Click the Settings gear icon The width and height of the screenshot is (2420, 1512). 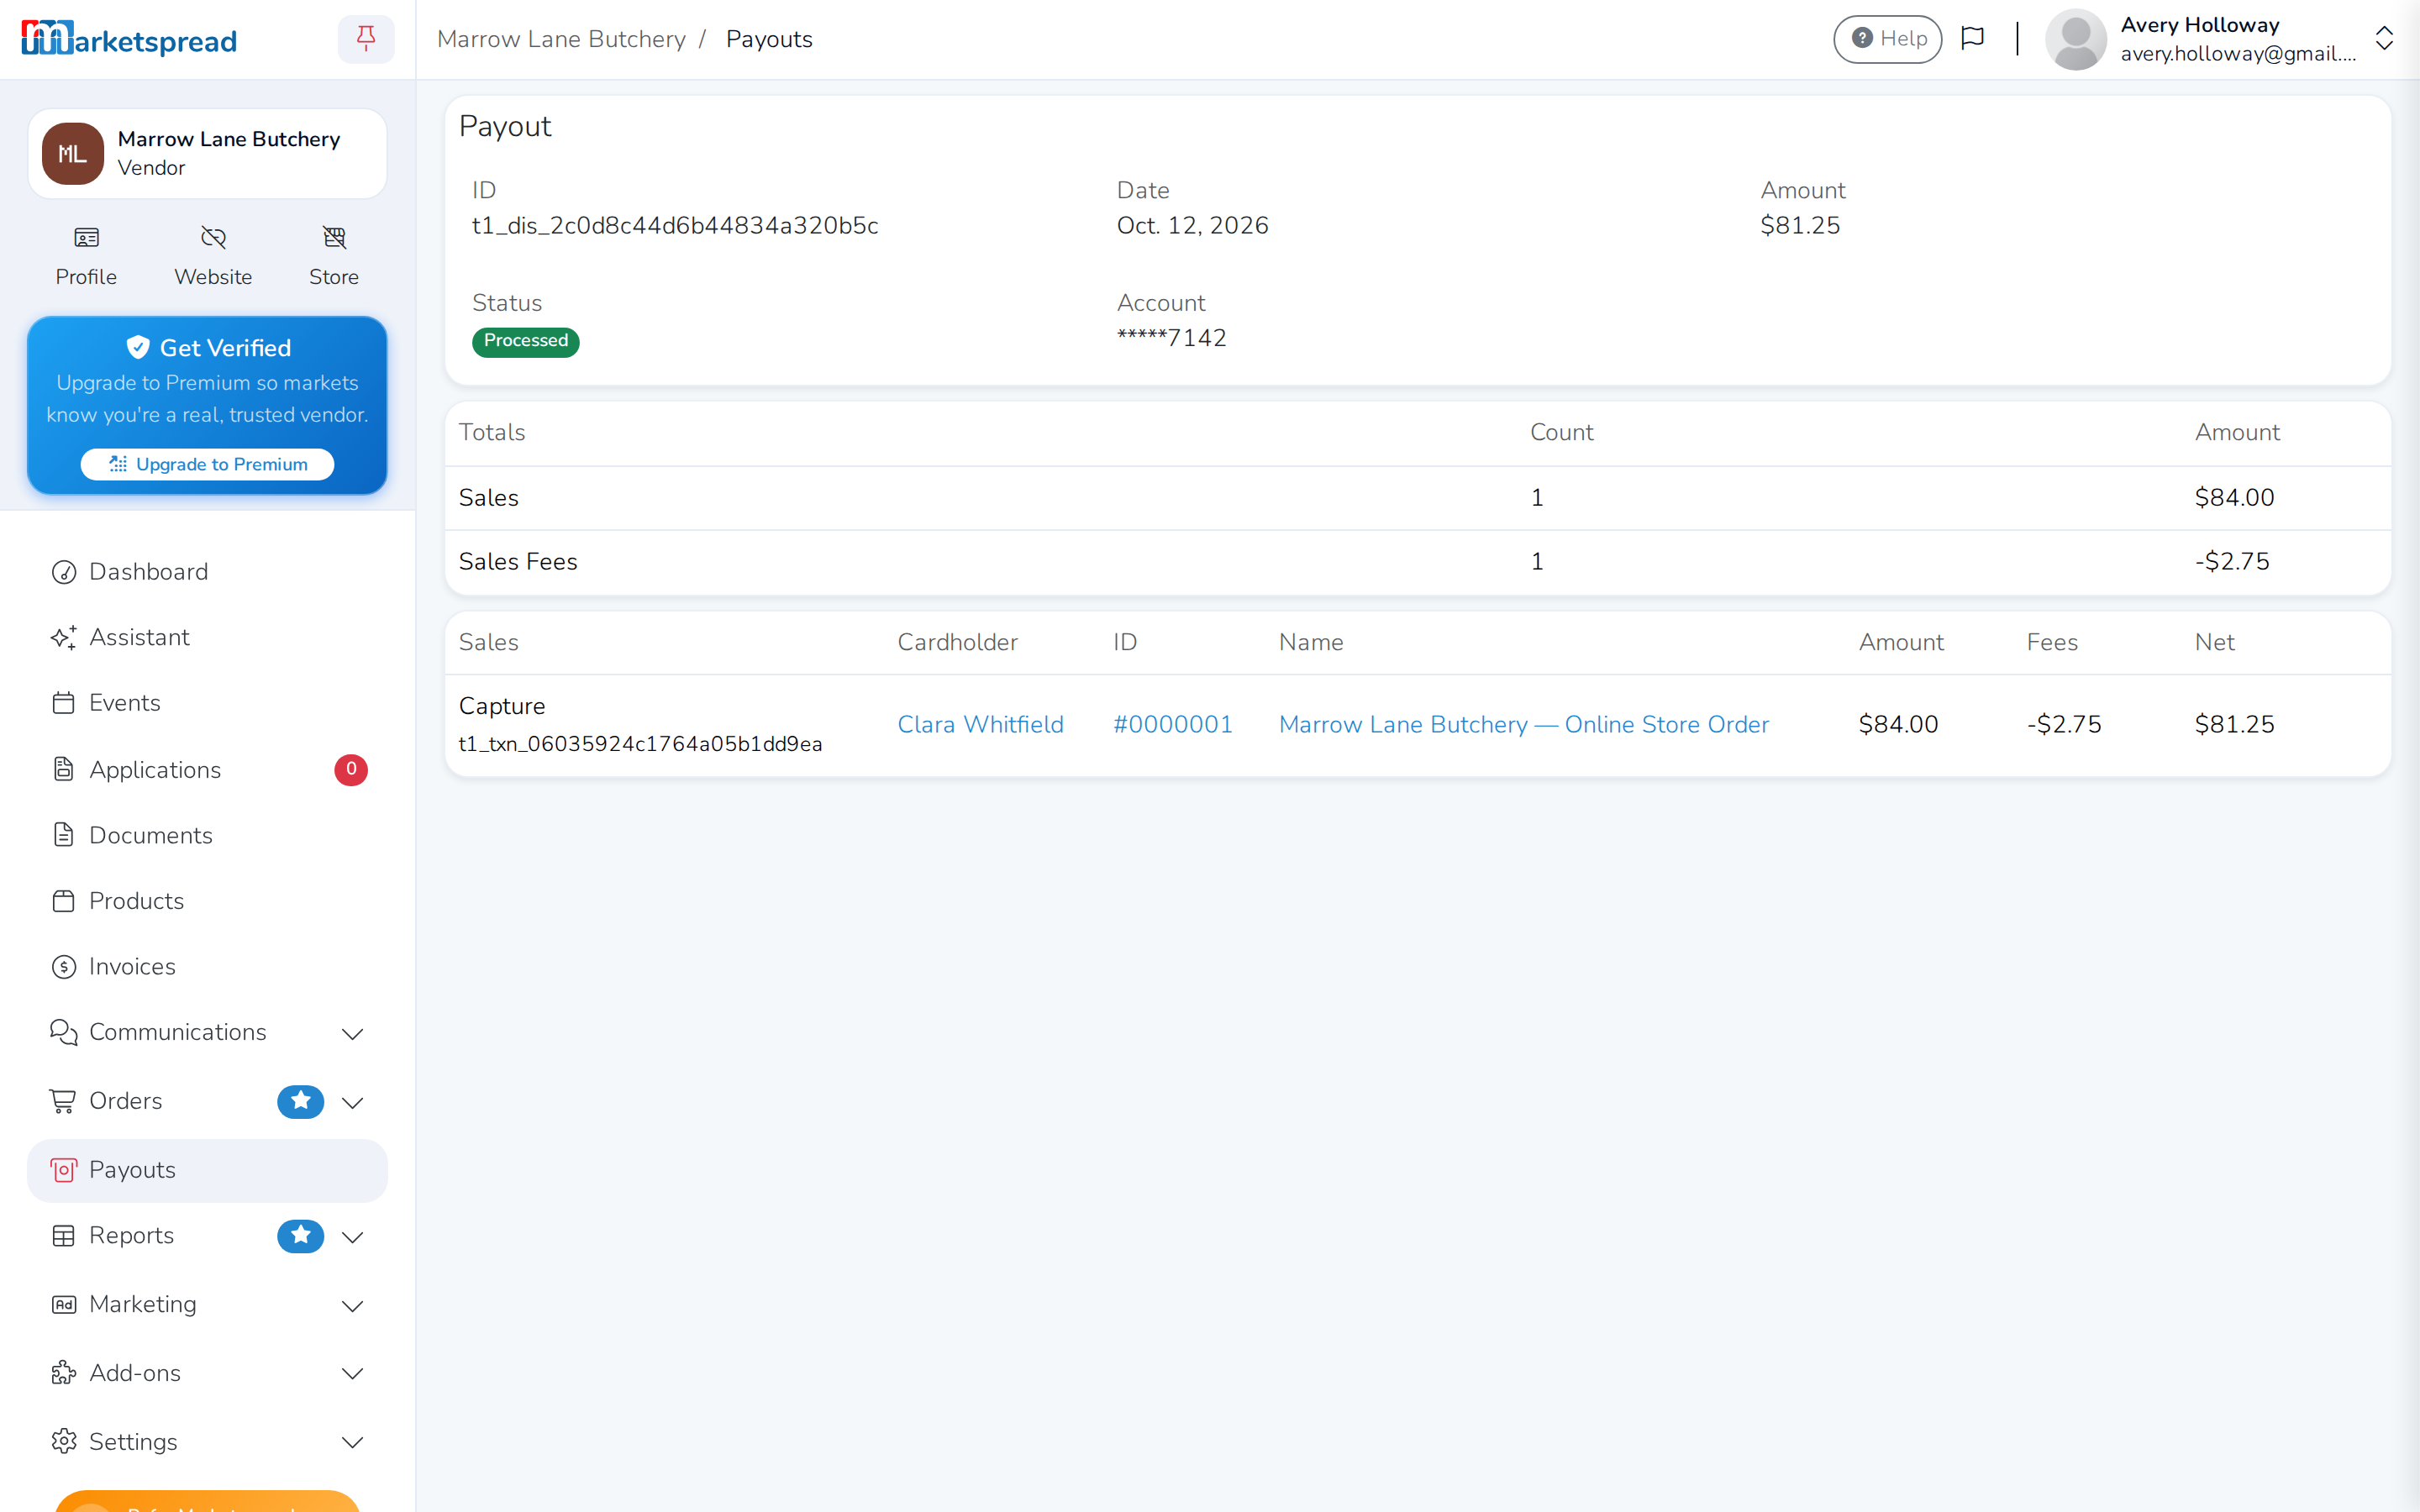[64, 1441]
